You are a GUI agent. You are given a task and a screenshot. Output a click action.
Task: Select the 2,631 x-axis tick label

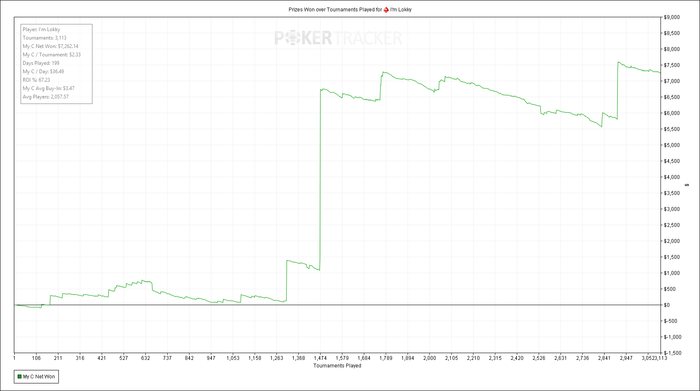click(x=560, y=358)
